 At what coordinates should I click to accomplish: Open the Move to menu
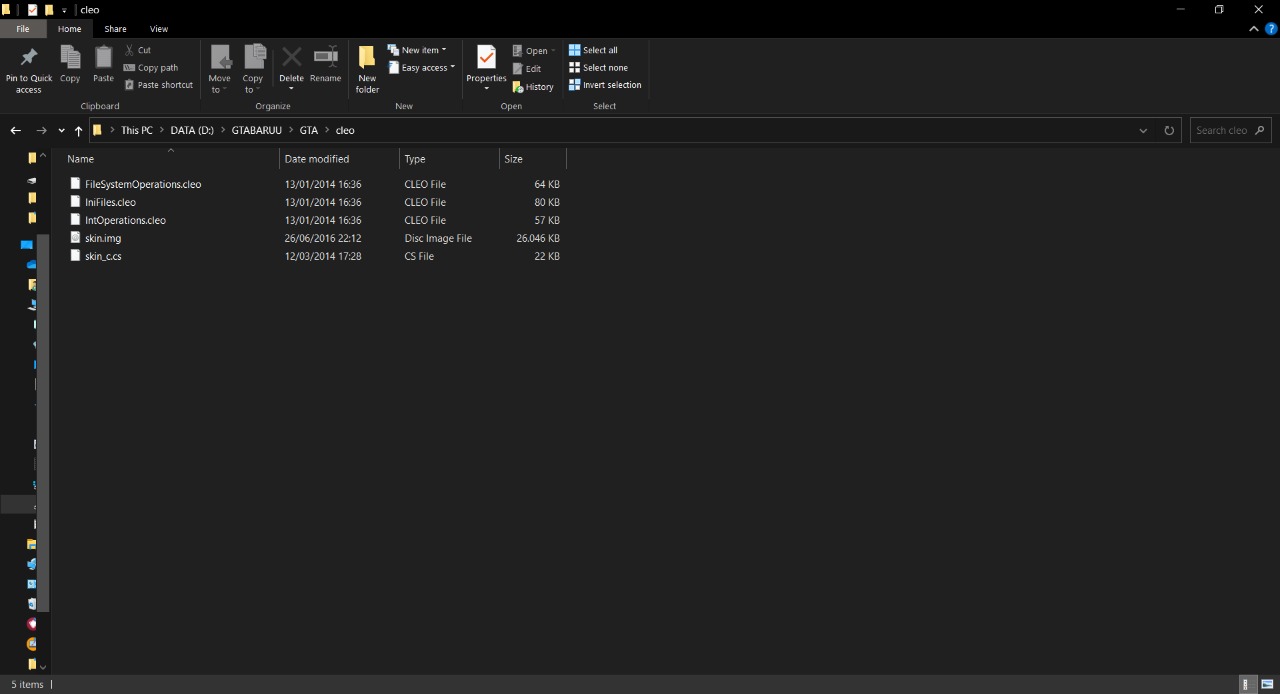pos(220,69)
